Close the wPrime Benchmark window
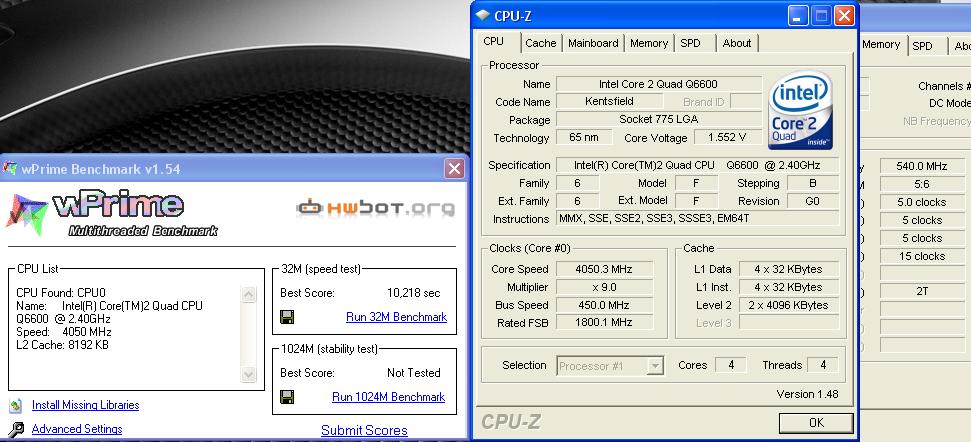The height and width of the screenshot is (442, 971). coord(455,168)
